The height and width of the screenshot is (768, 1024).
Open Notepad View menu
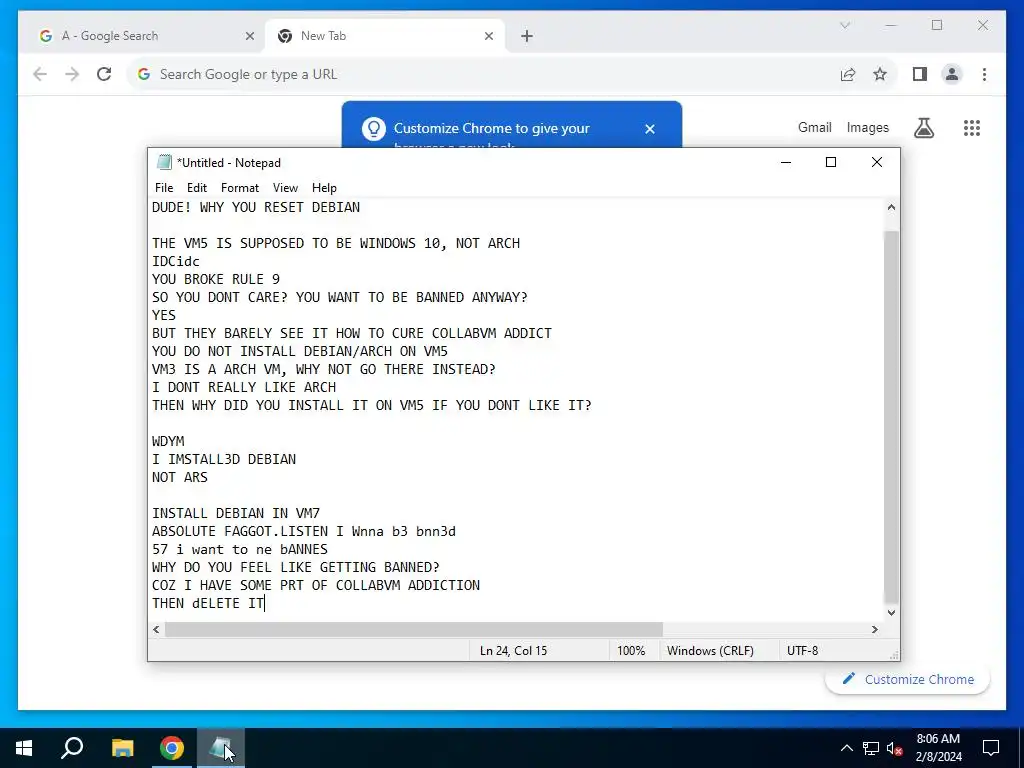[x=285, y=188]
